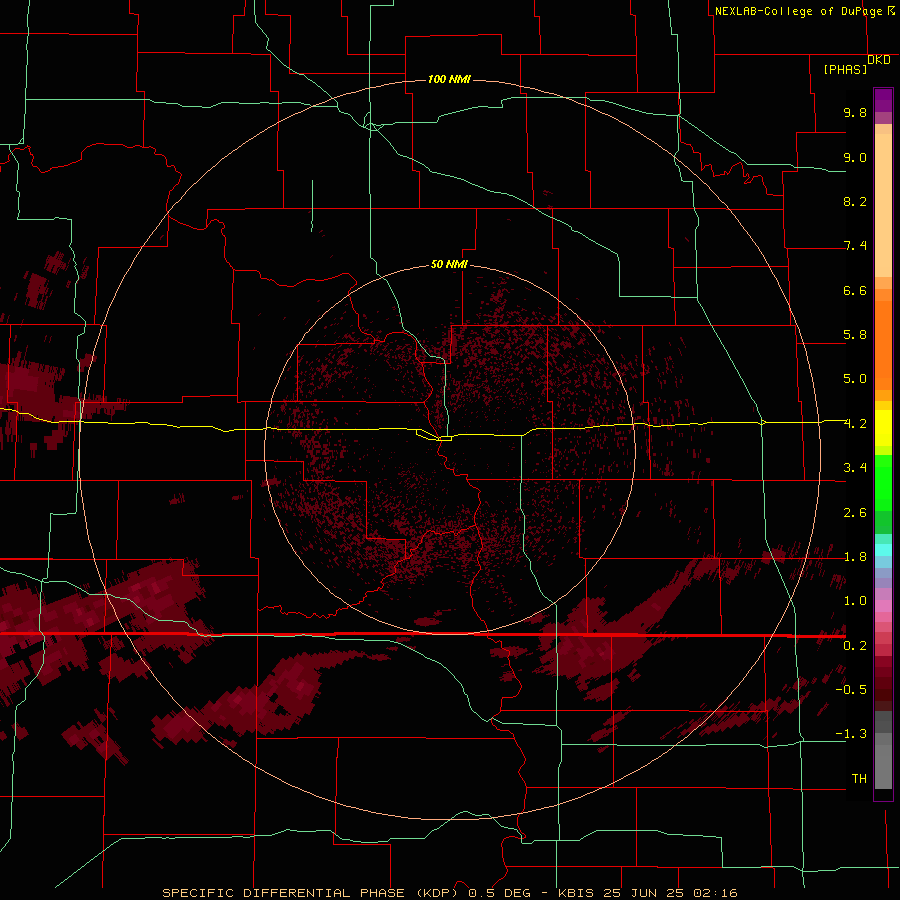Screen dimensions: 900x900
Task: Pick the purple segment atop the color bar
Action: click(x=883, y=100)
